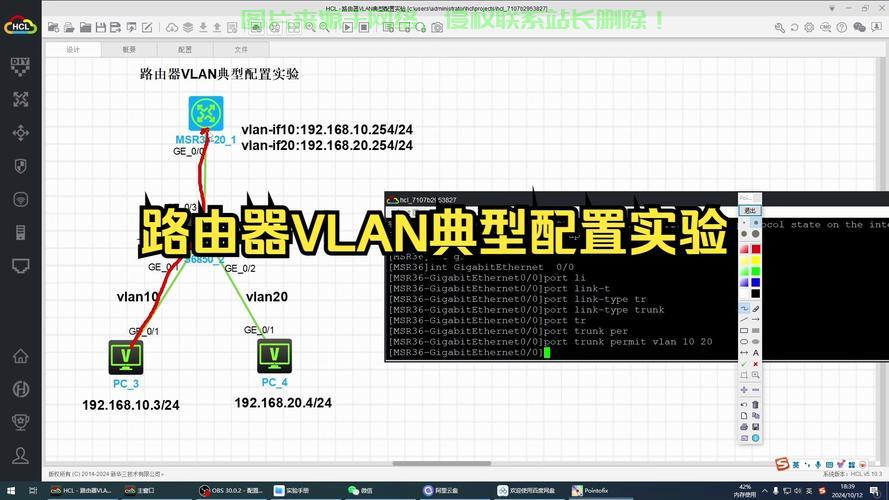Select the red X stamp tool
The height and width of the screenshot is (500, 889).
pyautogui.click(x=755, y=364)
